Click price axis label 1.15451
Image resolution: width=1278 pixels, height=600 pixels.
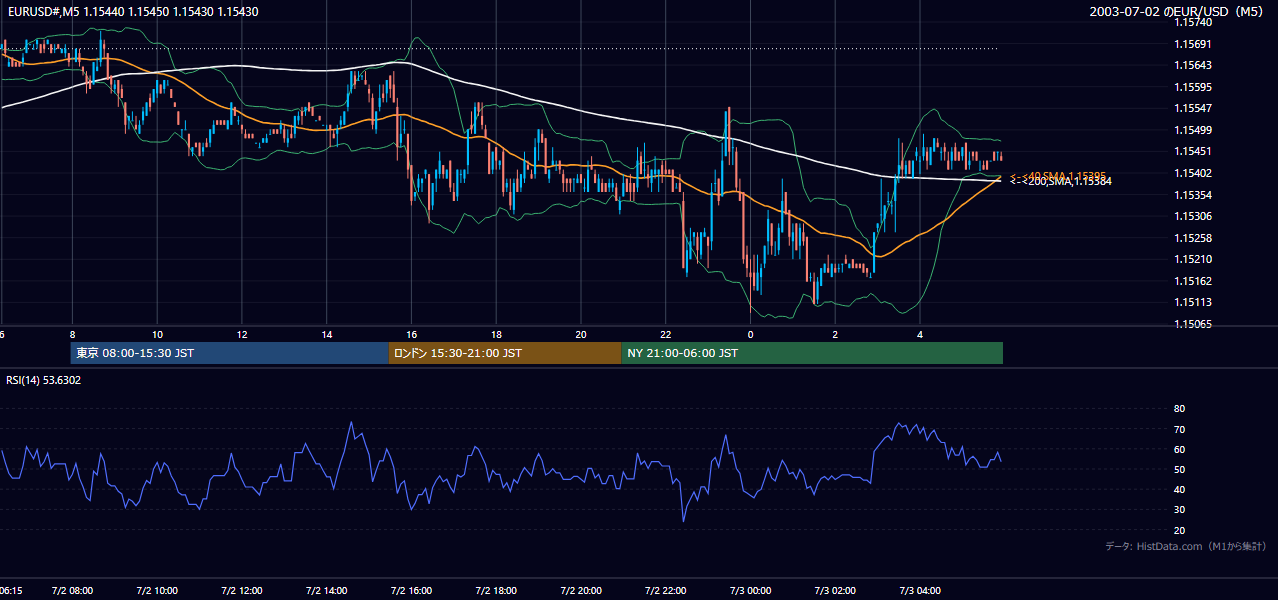(x=1193, y=152)
